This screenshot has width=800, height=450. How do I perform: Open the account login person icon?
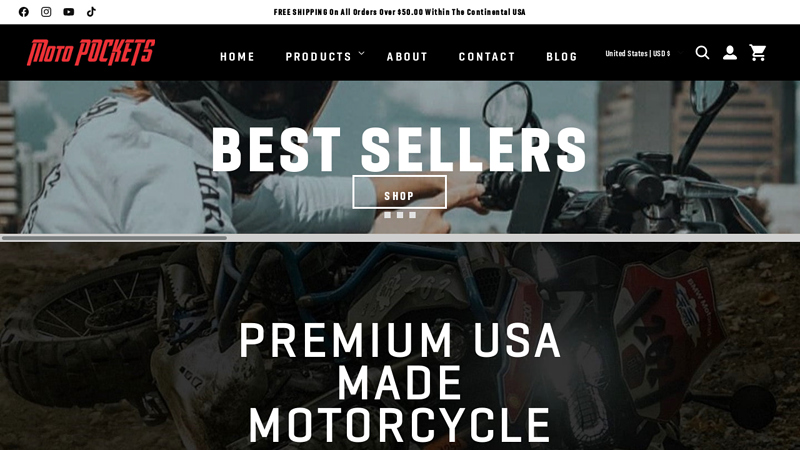(x=730, y=53)
